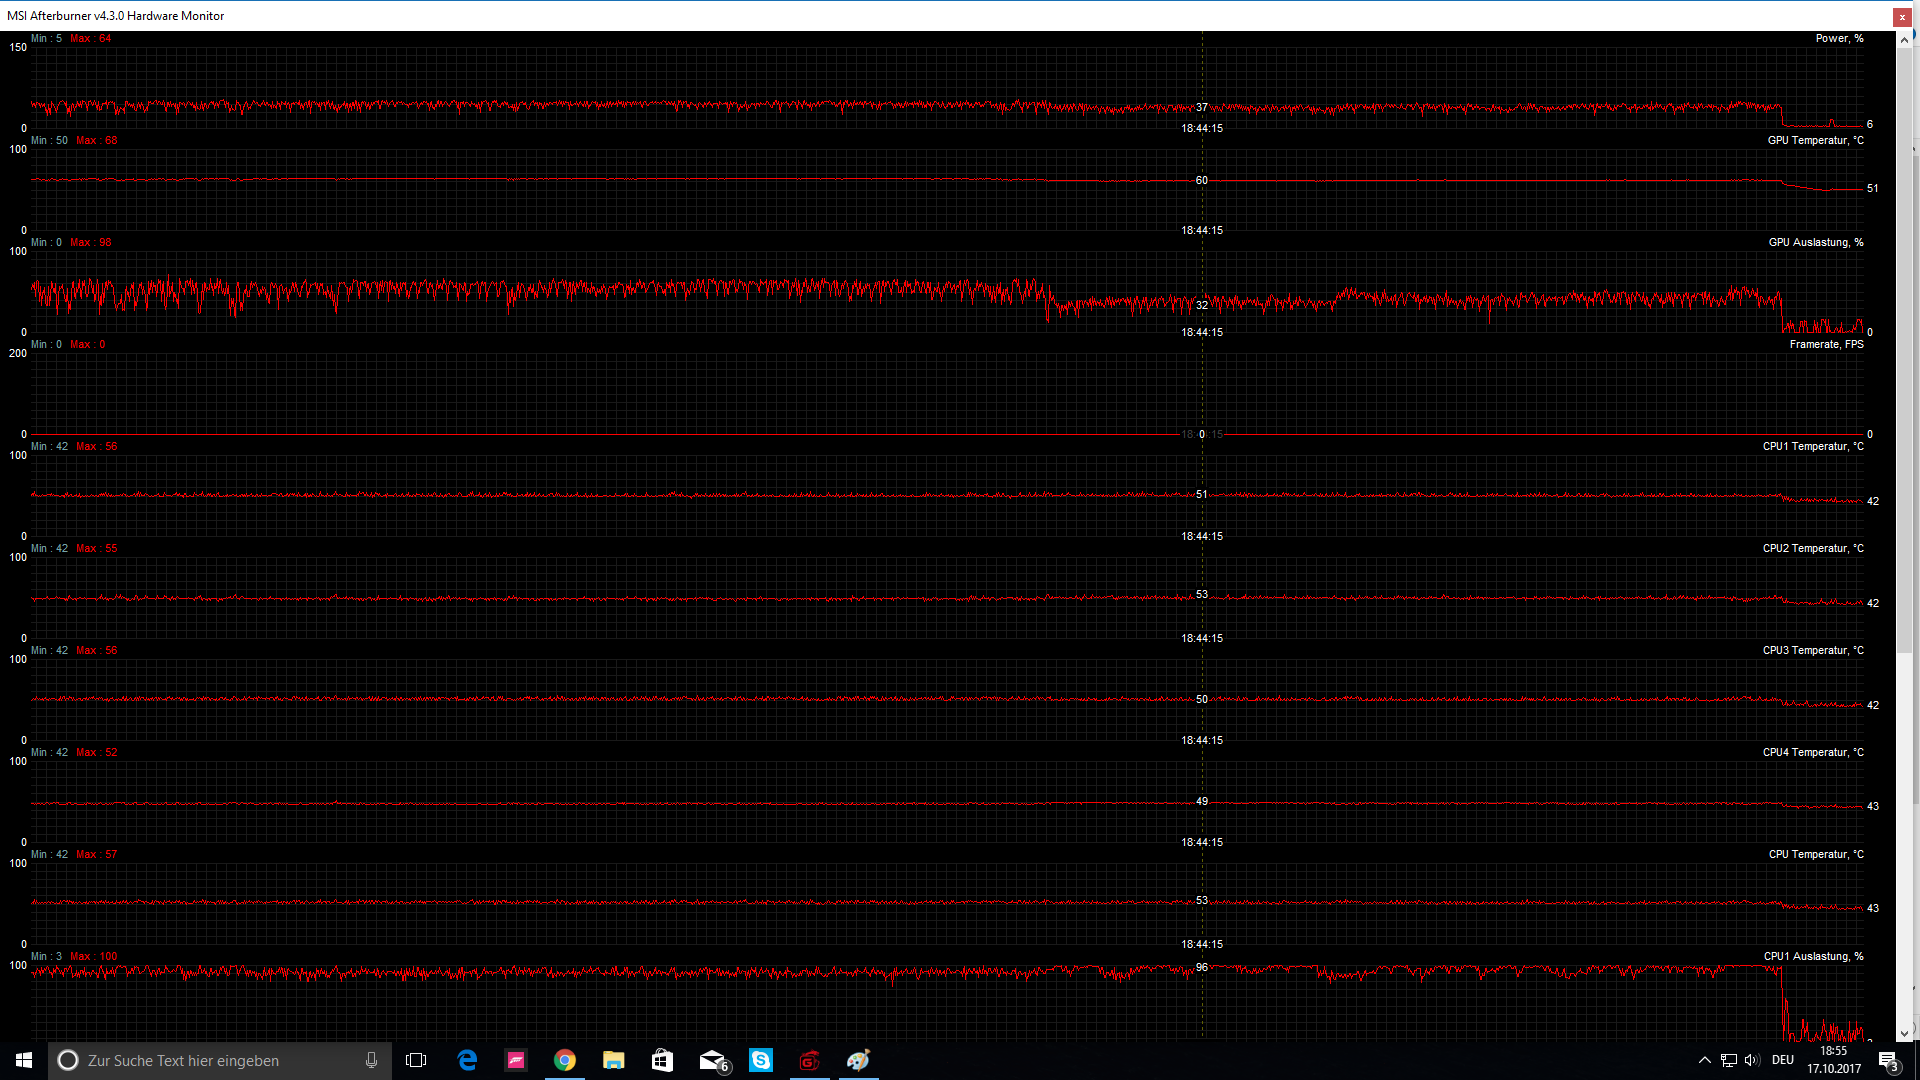Screen dimensions: 1920x1080
Task: Launch Microsoft Edge from the taskbar
Action: [467, 1060]
